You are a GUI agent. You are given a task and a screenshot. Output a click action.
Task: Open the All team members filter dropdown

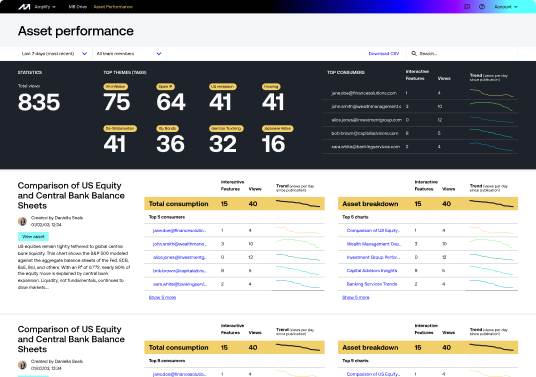pos(129,54)
